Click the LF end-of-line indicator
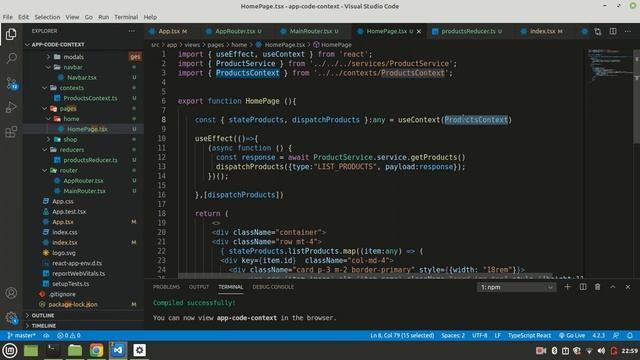640x360 pixels. (497, 336)
